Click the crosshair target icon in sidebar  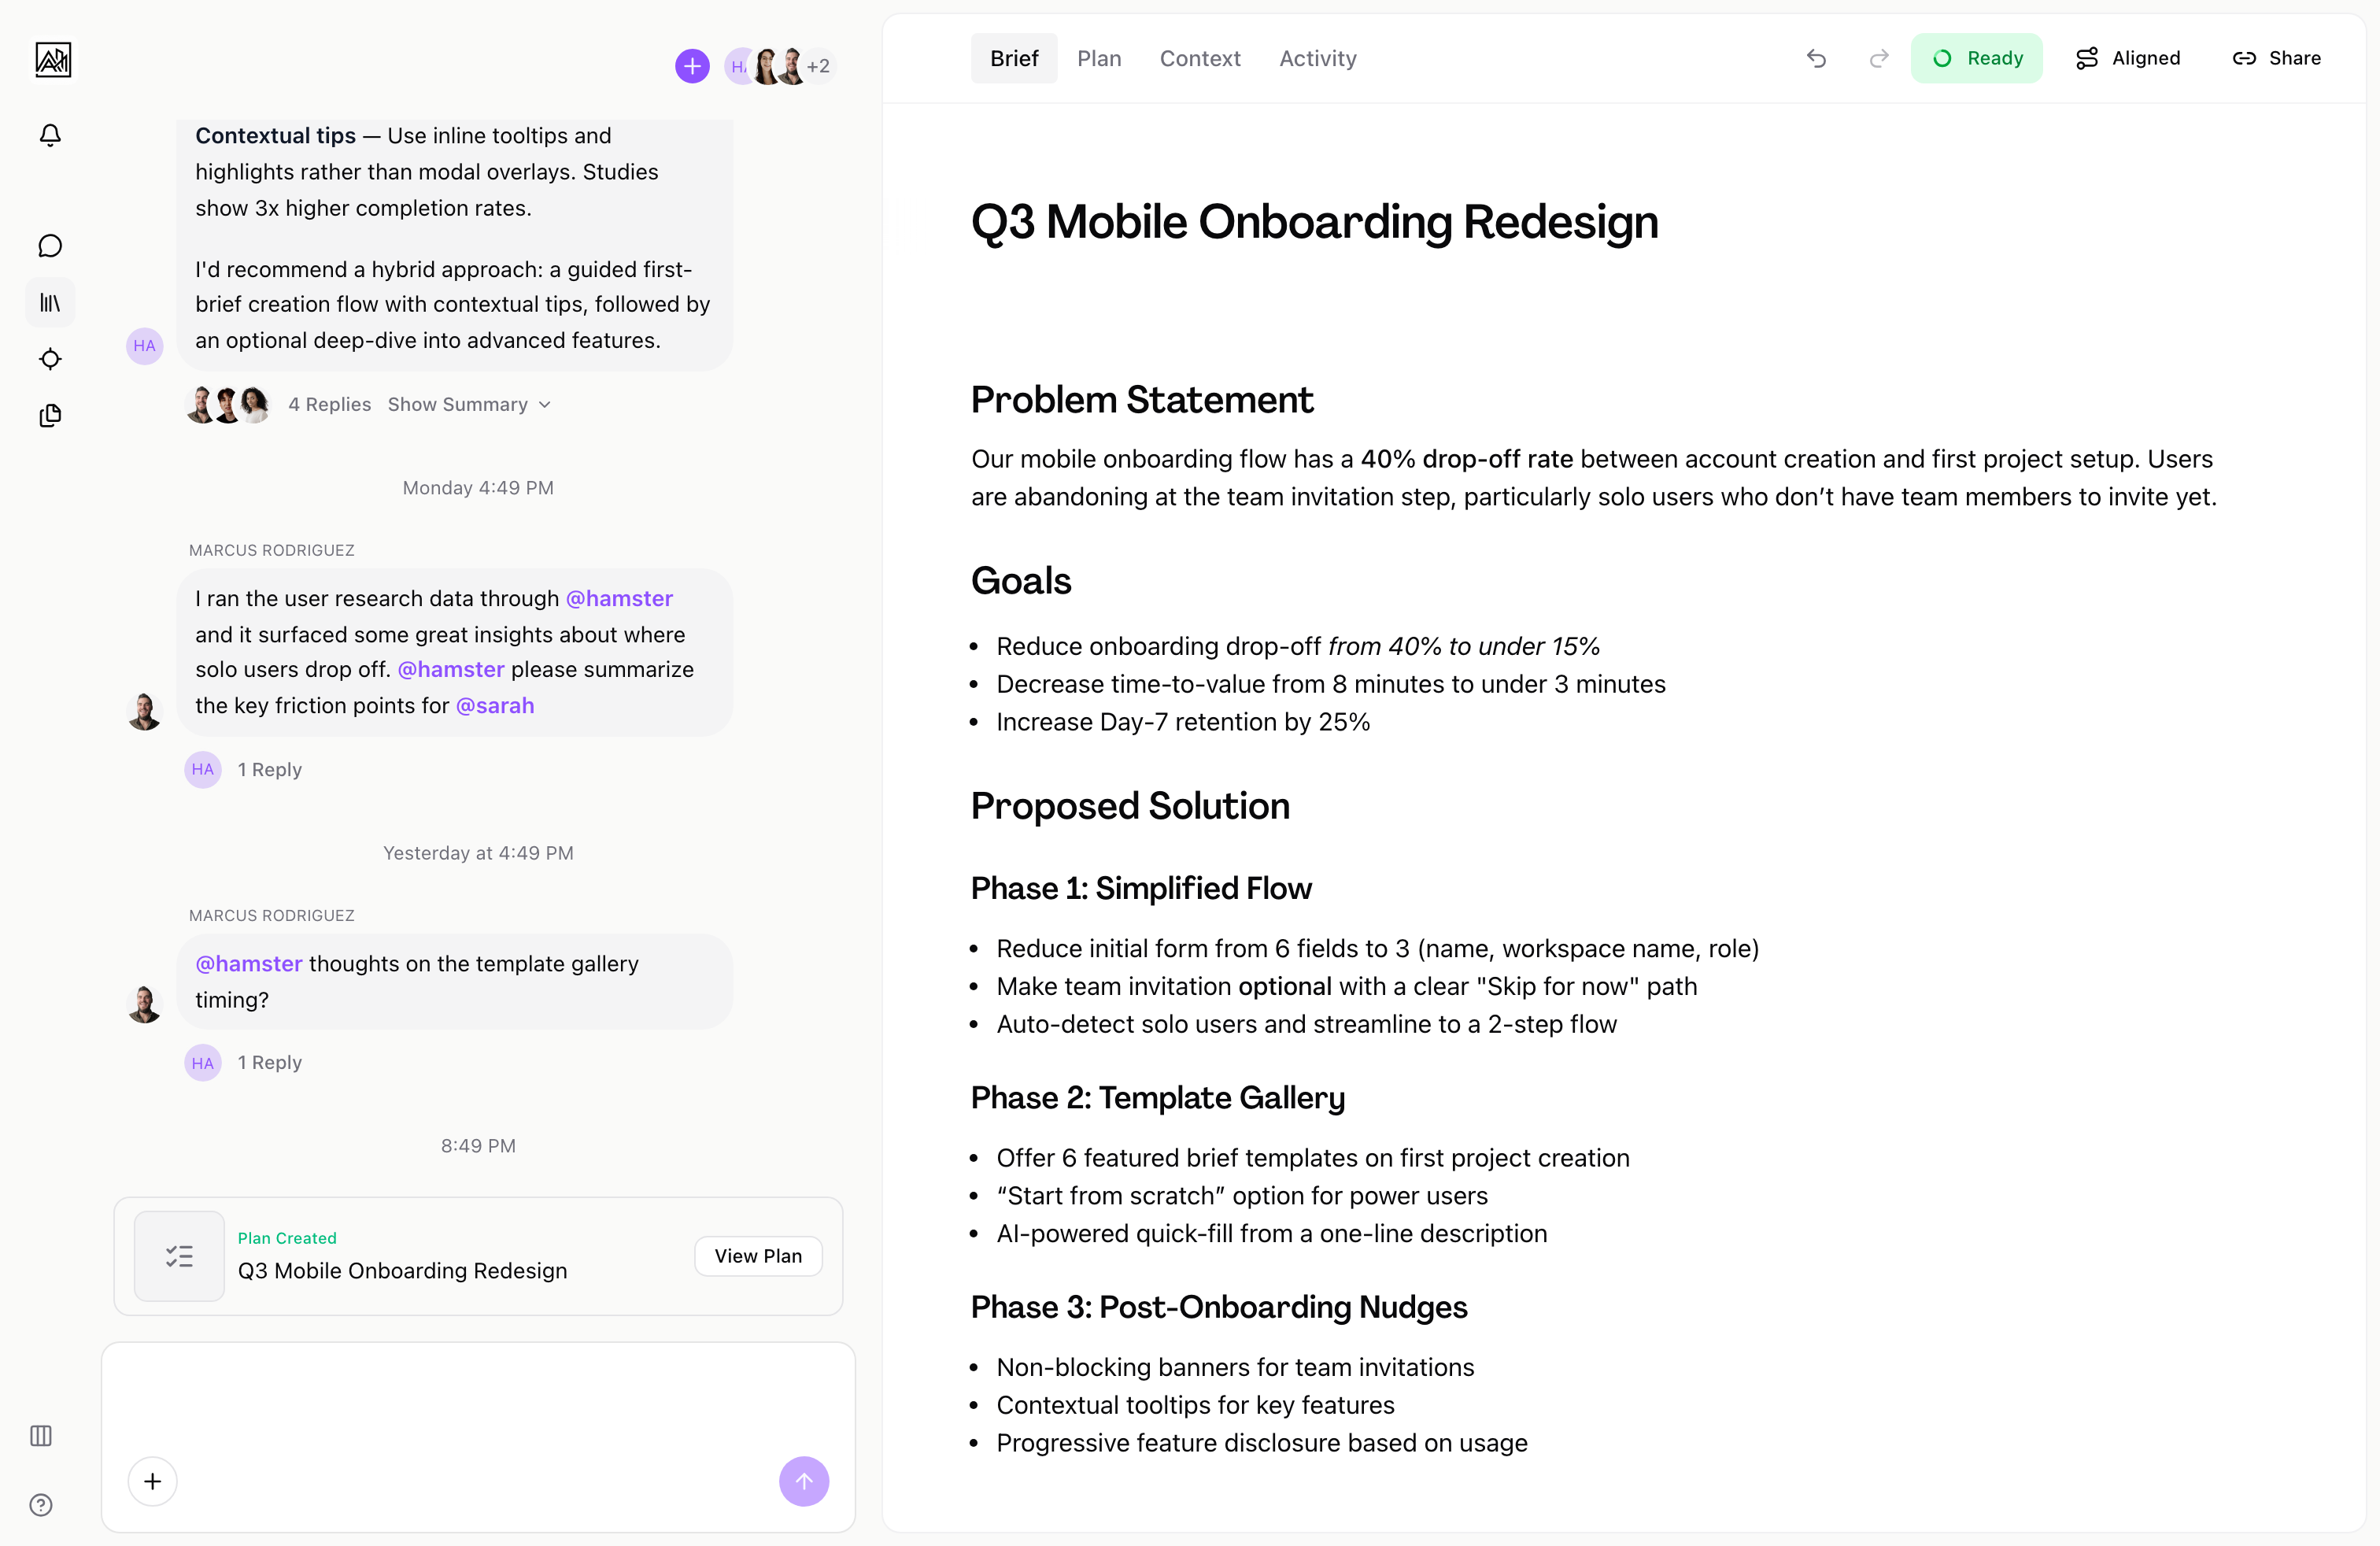(50, 359)
